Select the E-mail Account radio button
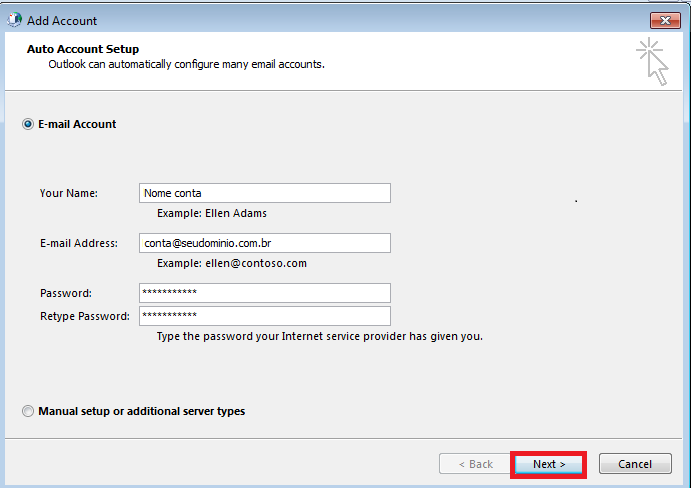Screen dimensions: 691x488 28,124
